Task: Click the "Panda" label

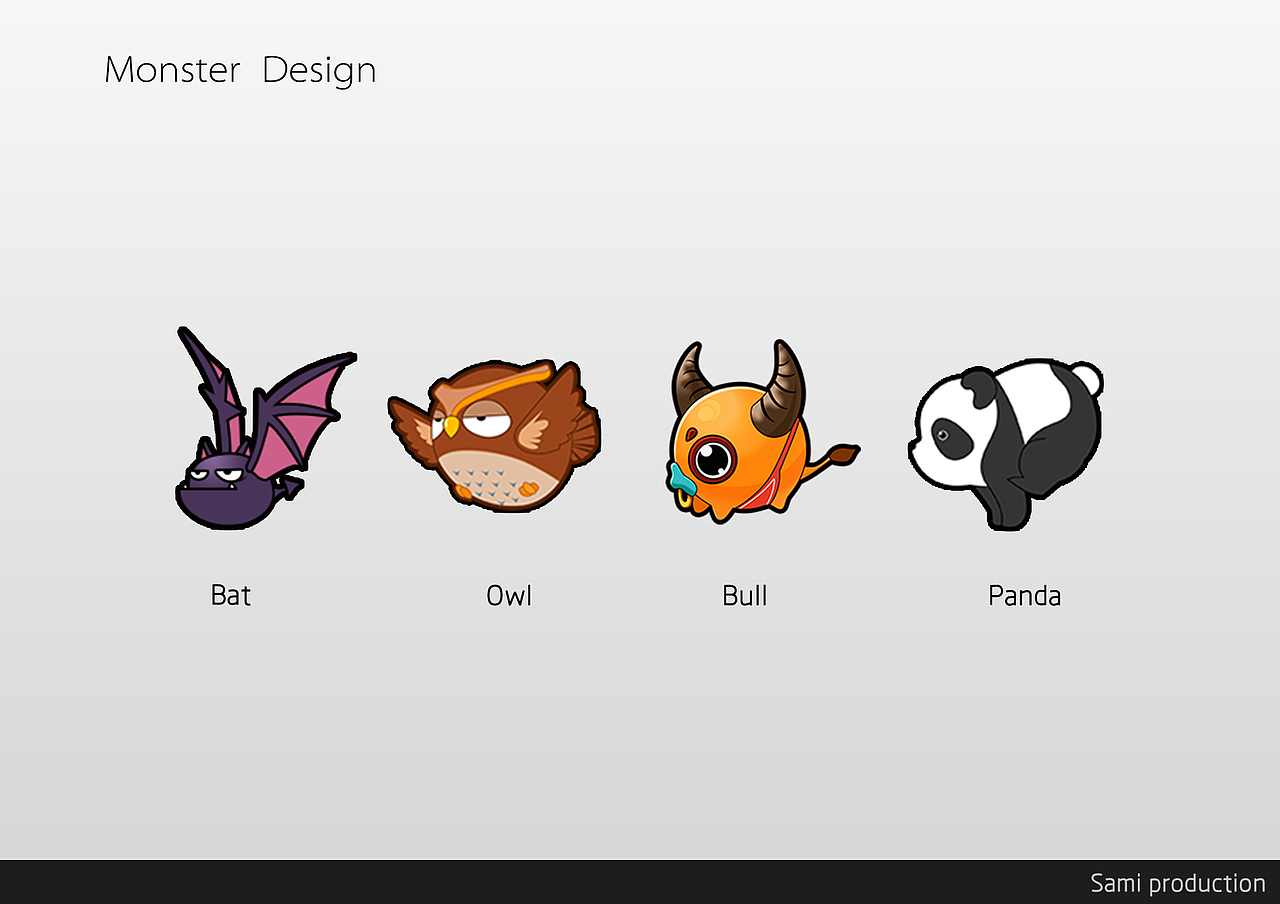Action: pyautogui.click(x=1025, y=595)
